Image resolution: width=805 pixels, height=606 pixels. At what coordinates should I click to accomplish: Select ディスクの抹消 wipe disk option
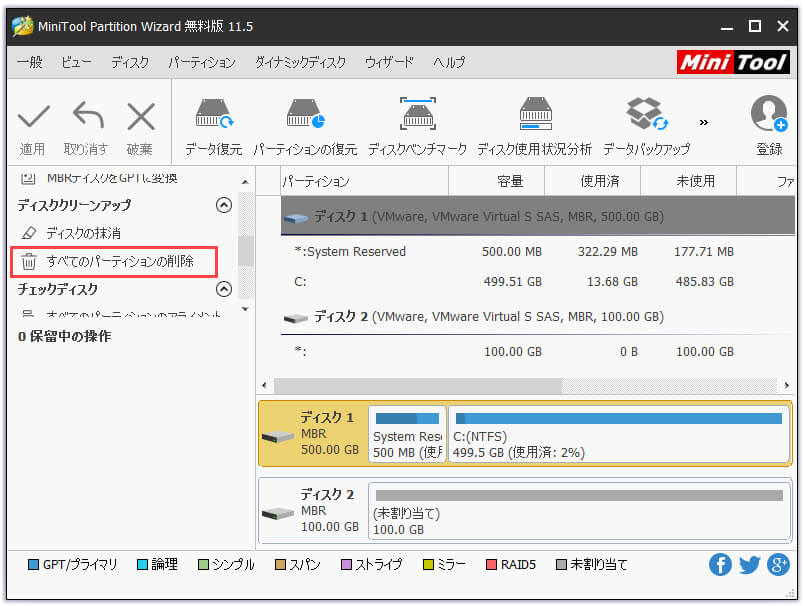point(83,233)
